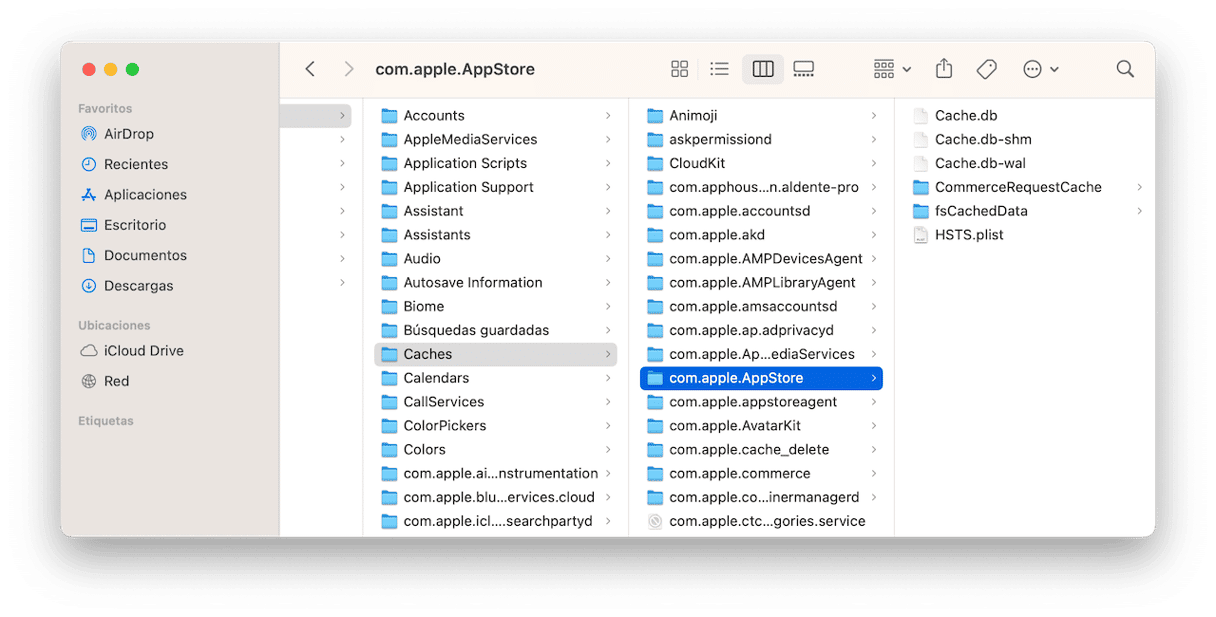Select the com.apple.akd folder
Image resolution: width=1216 pixels, height=617 pixels.
(761, 235)
